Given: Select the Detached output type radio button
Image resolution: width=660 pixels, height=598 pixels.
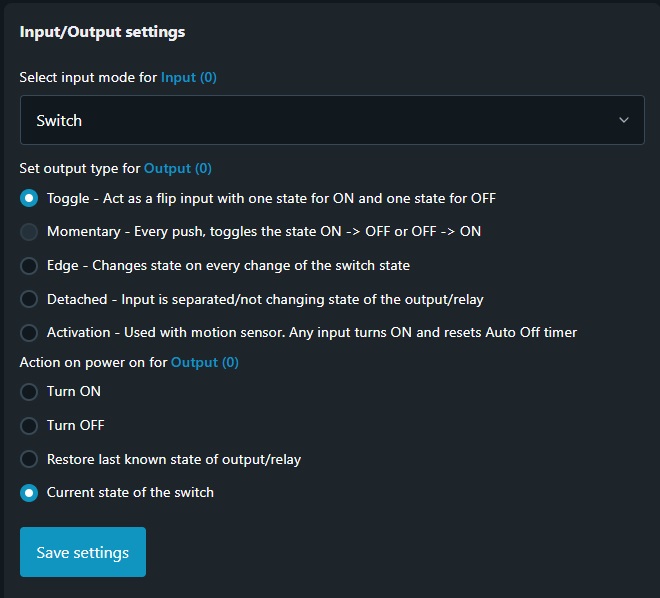Looking at the screenshot, I should point(29,299).
